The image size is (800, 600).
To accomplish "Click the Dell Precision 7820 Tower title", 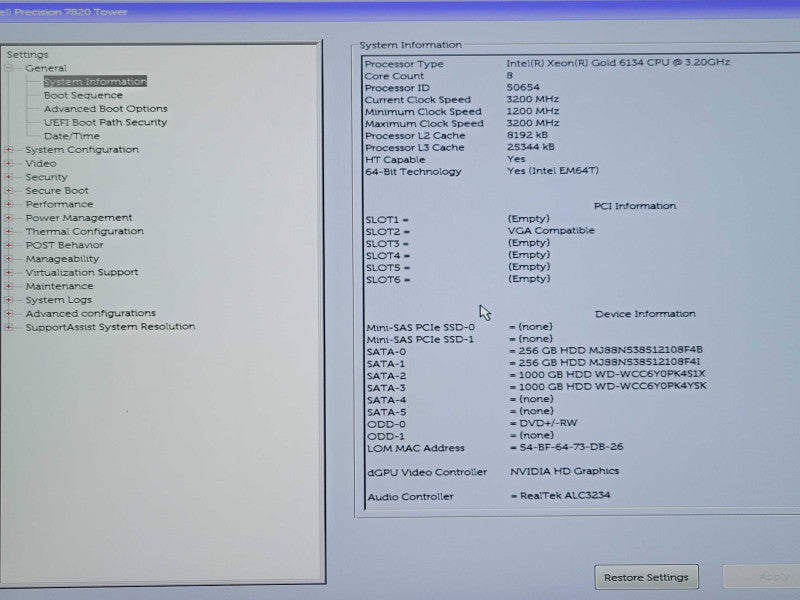I will [64, 12].
